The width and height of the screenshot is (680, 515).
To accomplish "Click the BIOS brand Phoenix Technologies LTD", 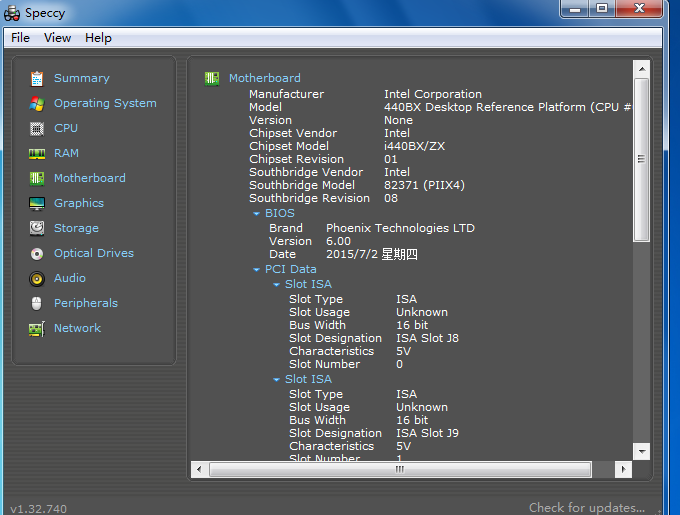I will 400,228.
